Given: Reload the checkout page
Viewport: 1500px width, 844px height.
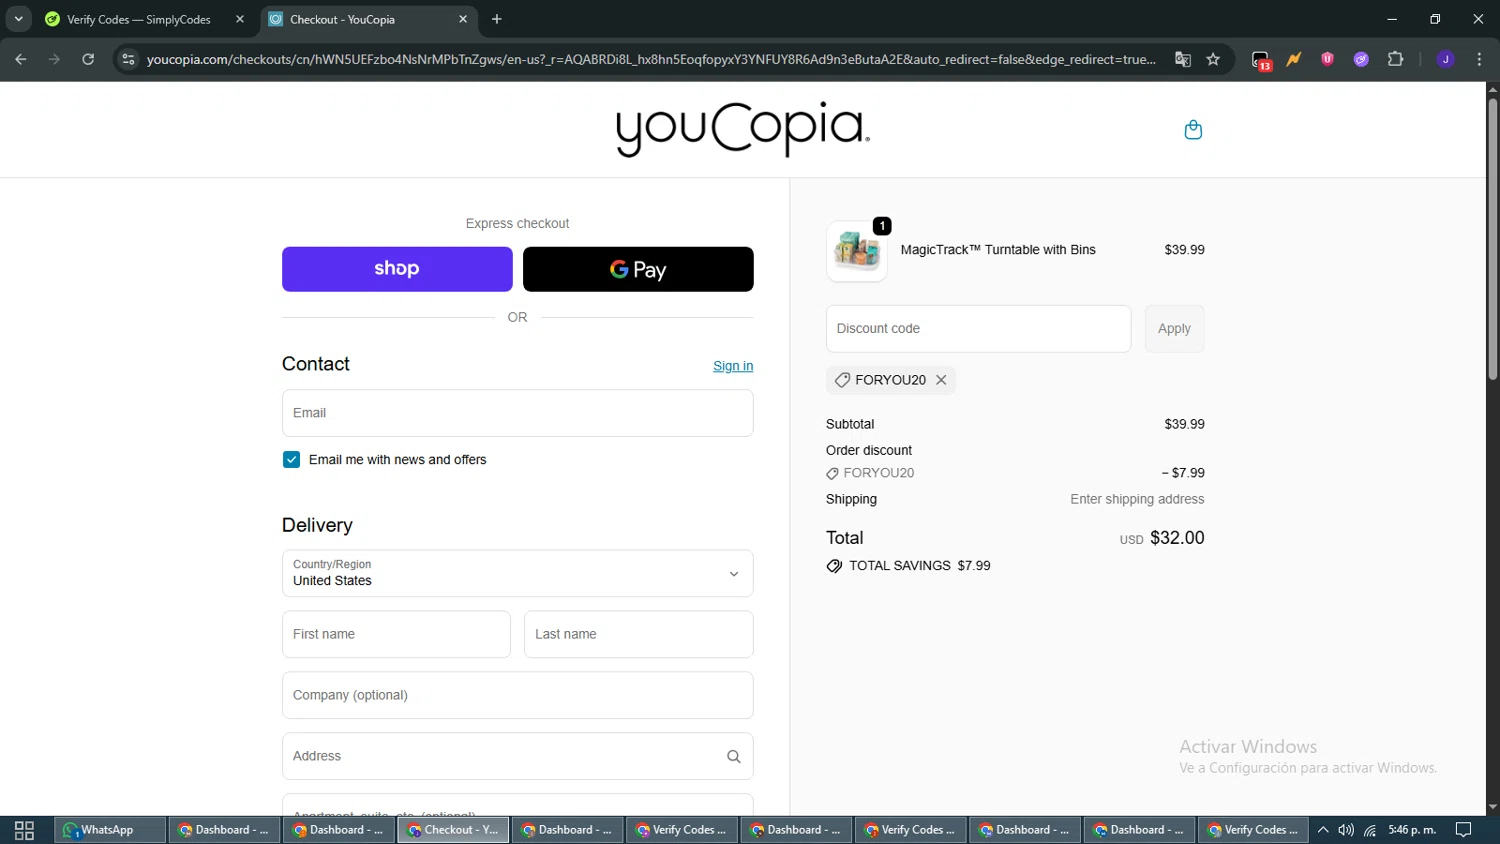Looking at the screenshot, I should click(x=88, y=59).
